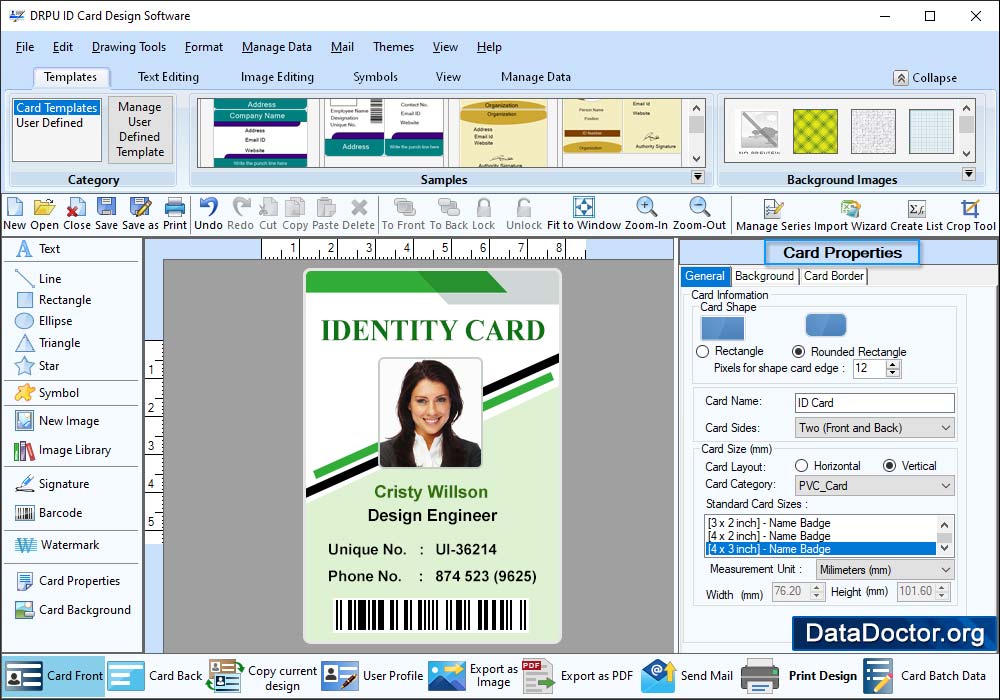Add a Barcode to the card
The width and height of the screenshot is (1000, 700).
click(x=48, y=513)
